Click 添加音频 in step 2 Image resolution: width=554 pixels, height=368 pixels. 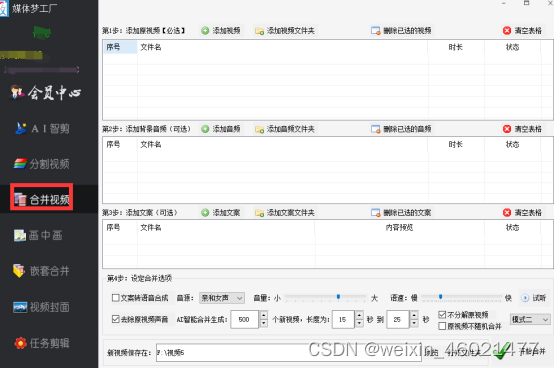pyautogui.click(x=221, y=129)
